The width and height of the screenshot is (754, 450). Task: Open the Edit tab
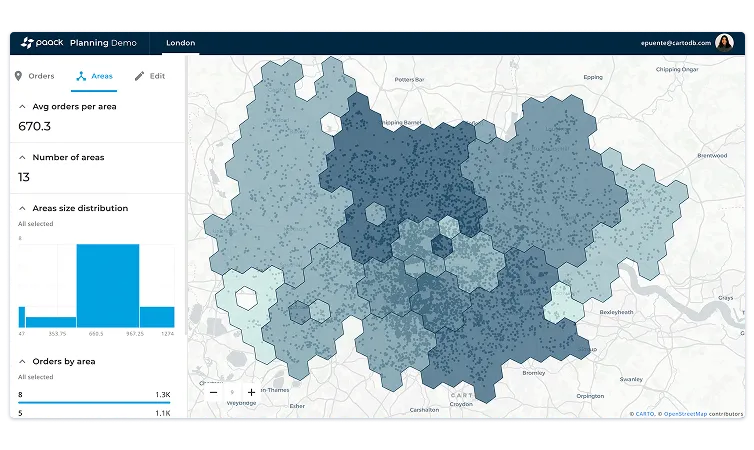tap(149, 76)
